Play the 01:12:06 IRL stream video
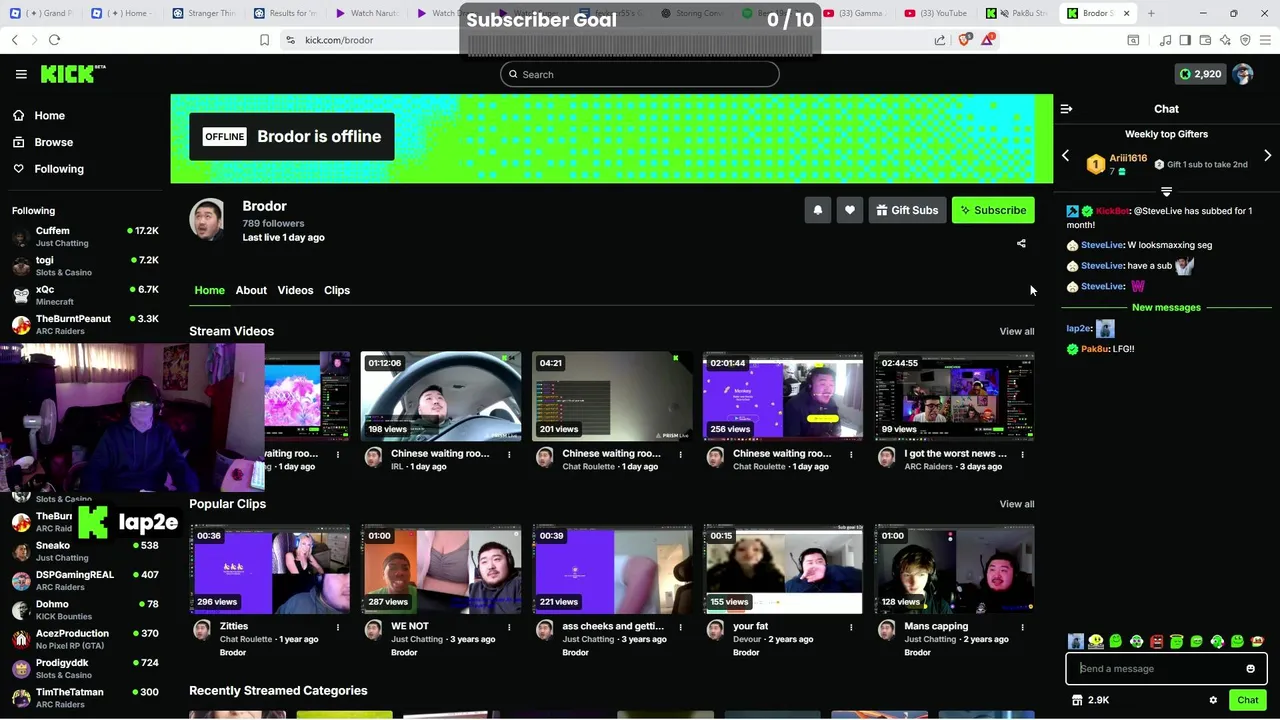The image size is (1280, 720). [441, 396]
